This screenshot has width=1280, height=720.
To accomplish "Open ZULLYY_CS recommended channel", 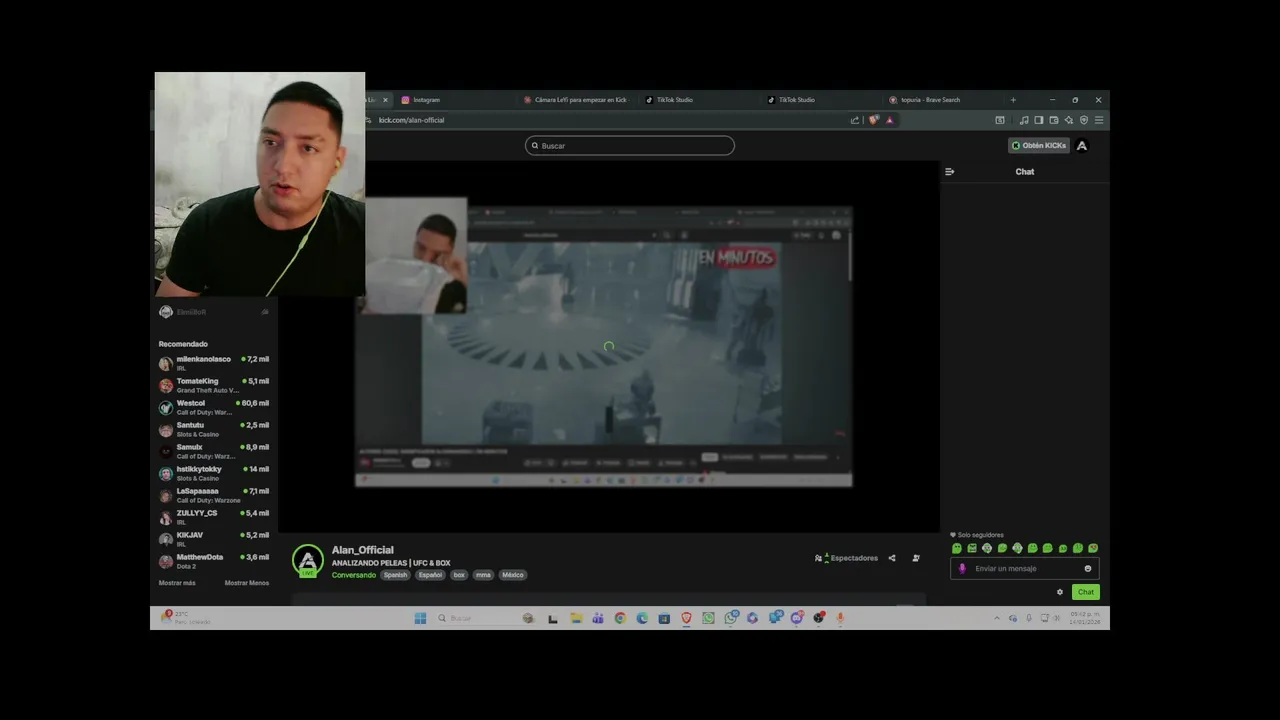I will tap(214, 517).
